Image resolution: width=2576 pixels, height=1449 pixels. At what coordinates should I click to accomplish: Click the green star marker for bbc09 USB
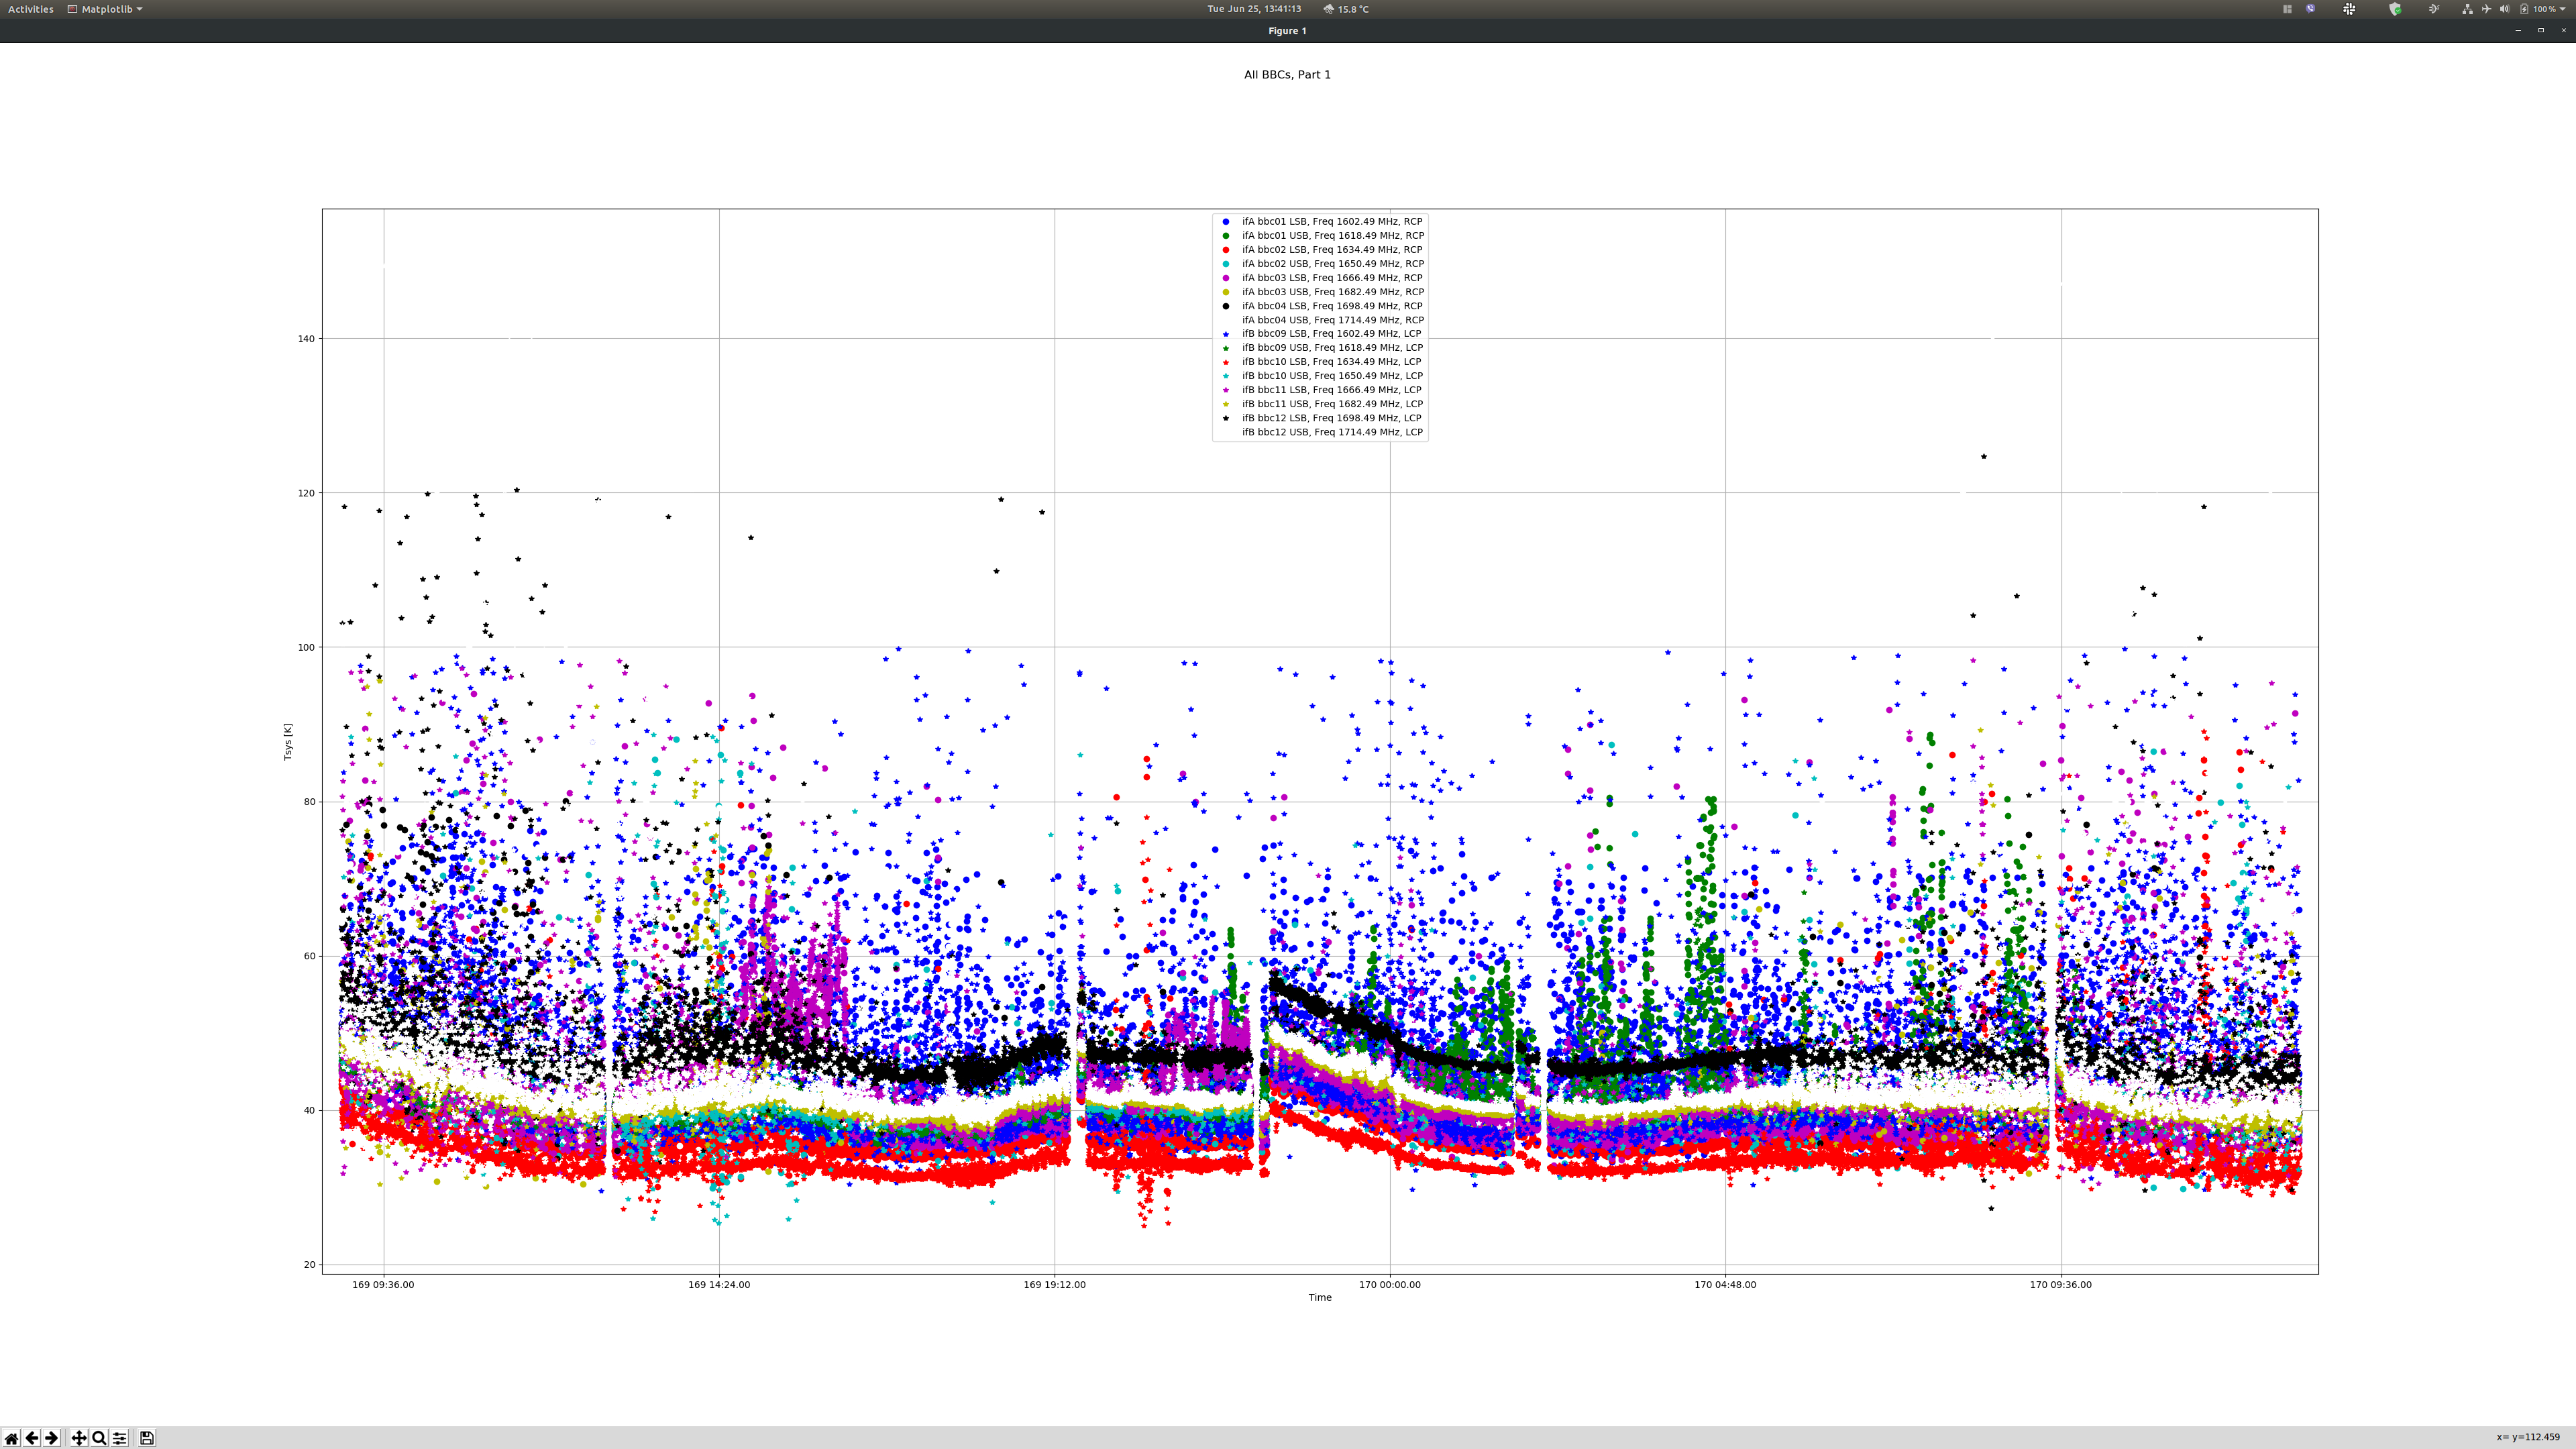[x=1226, y=348]
